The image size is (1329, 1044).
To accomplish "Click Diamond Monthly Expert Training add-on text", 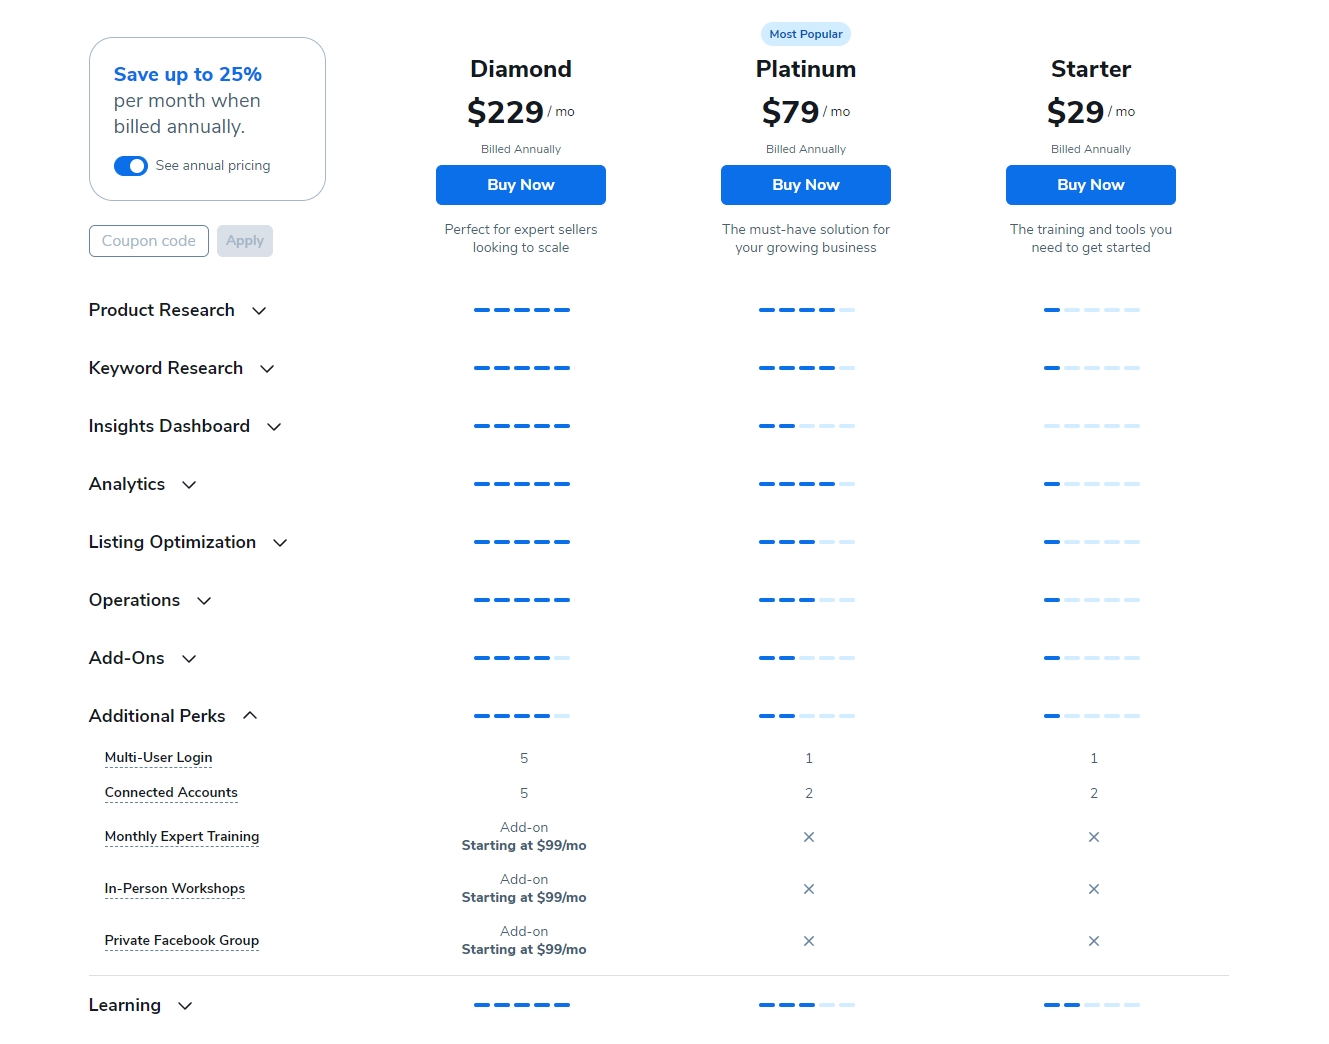I will 524,837.
